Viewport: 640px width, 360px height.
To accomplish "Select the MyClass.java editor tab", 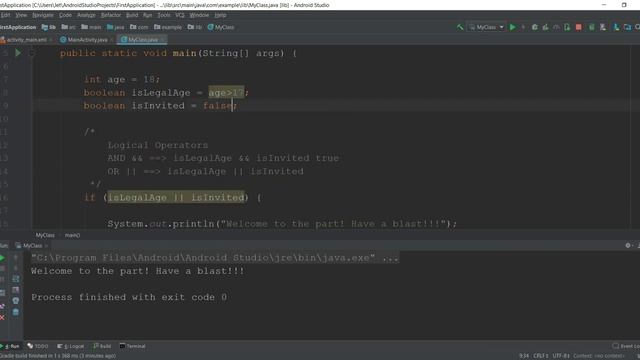I will (x=142, y=40).
